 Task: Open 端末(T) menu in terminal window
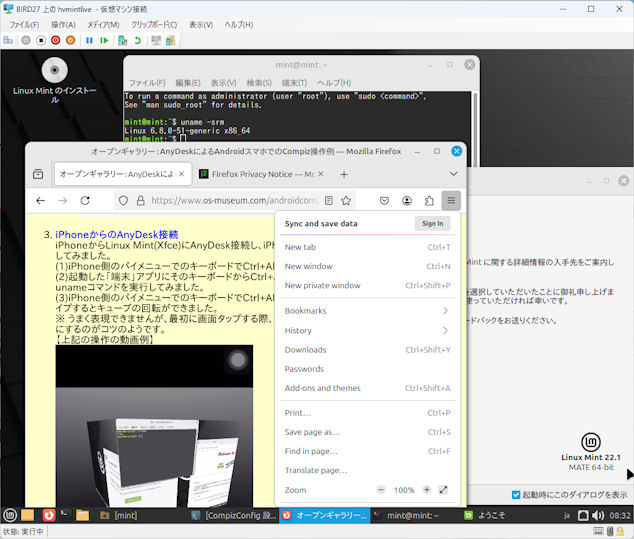[x=294, y=83]
